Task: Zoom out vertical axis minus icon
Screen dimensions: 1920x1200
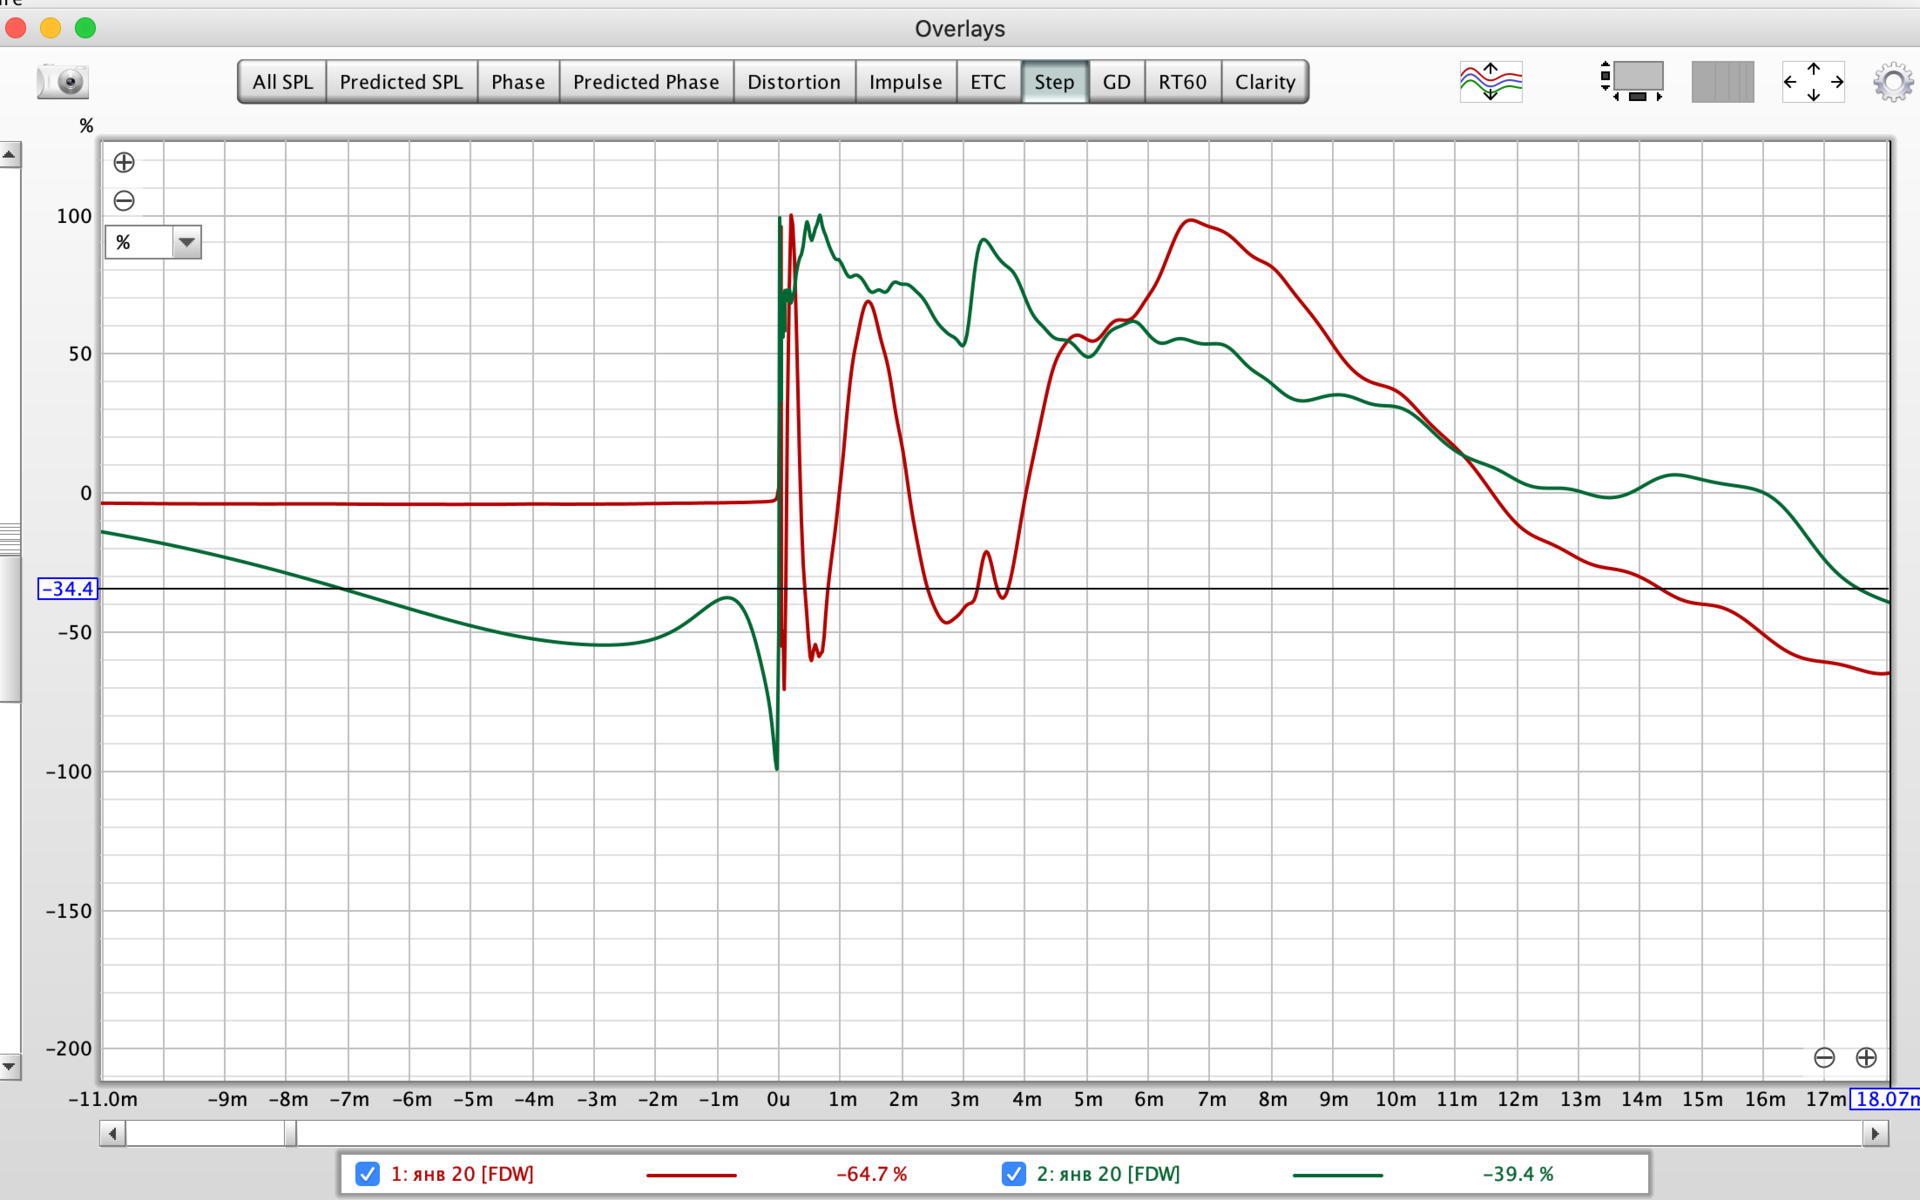Action: coord(124,201)
